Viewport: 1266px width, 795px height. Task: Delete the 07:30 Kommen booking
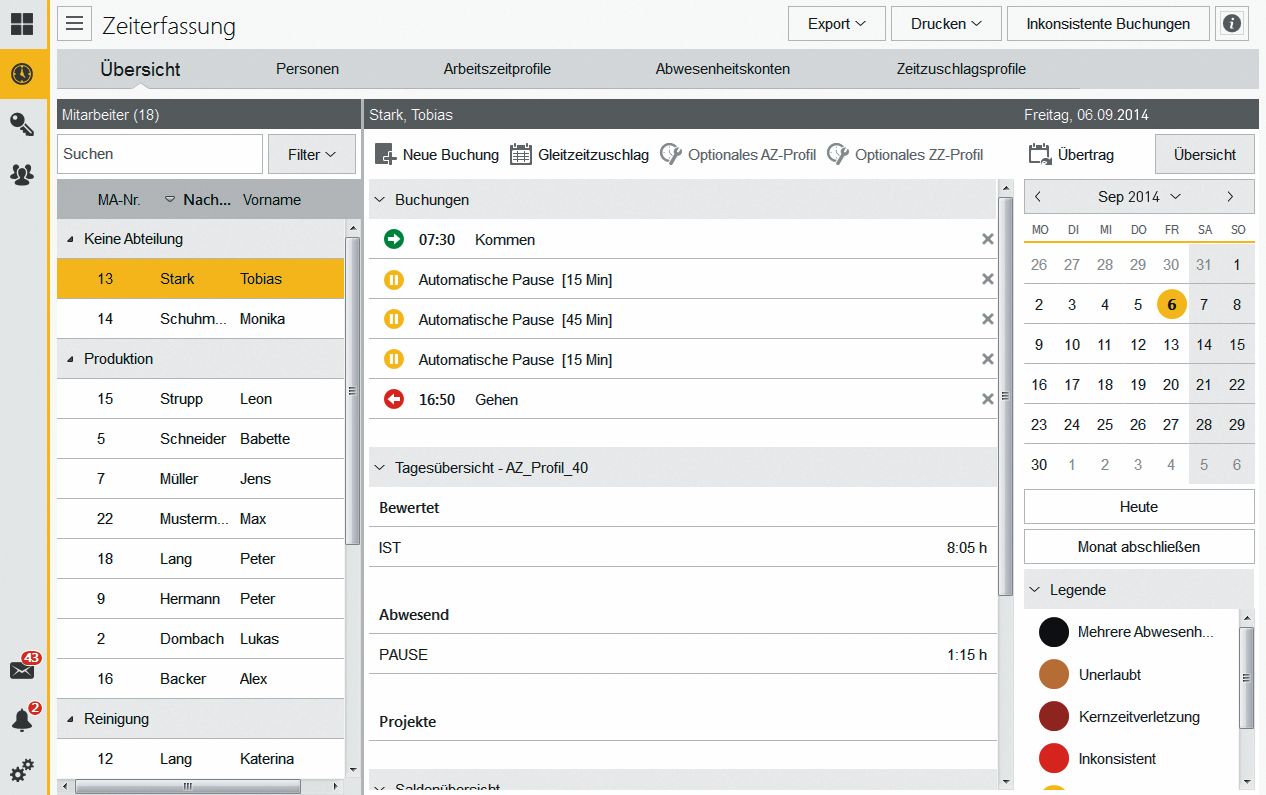[988, 239]
